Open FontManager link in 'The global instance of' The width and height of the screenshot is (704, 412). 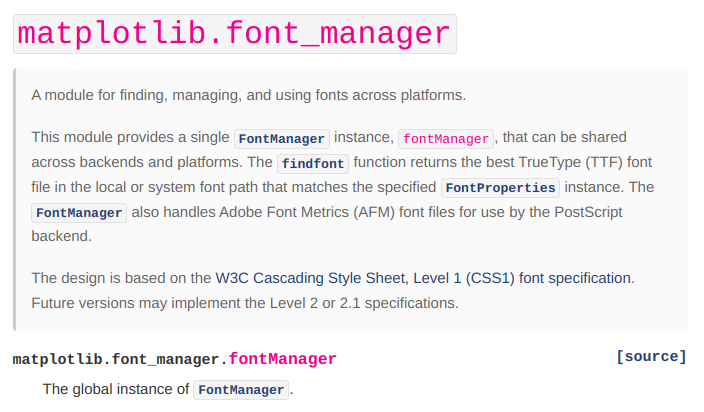tap(241, 390)
